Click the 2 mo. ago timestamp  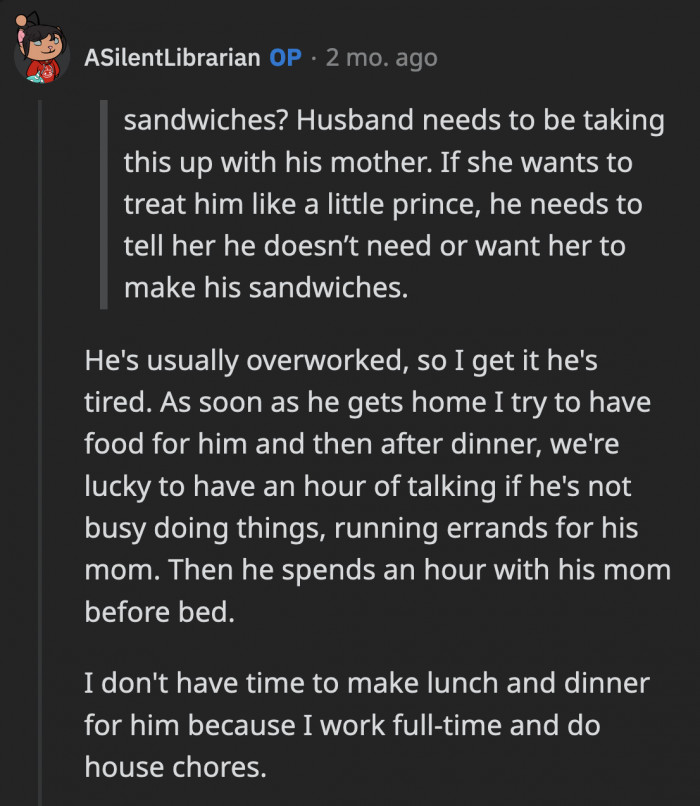tap(377, 57)
